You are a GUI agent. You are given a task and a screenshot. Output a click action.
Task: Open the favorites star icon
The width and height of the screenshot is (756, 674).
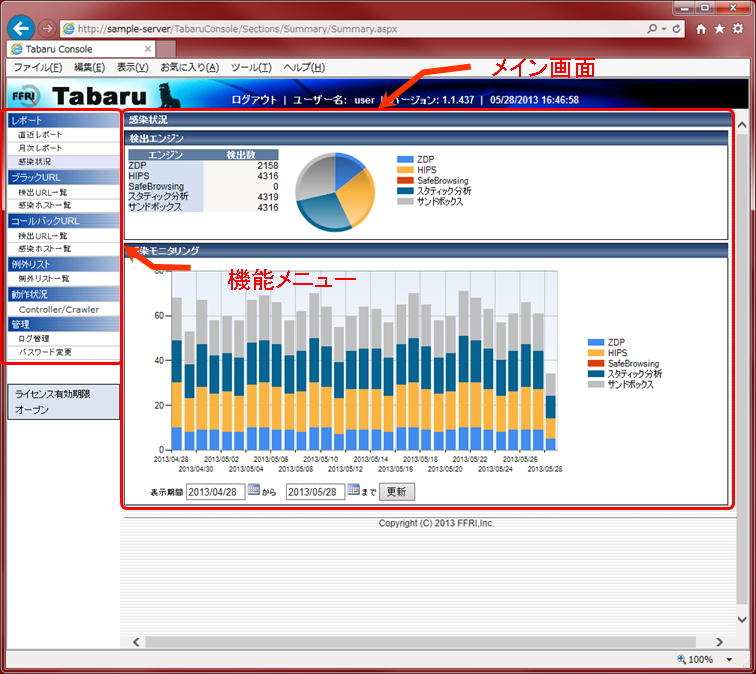coord(719,30)
